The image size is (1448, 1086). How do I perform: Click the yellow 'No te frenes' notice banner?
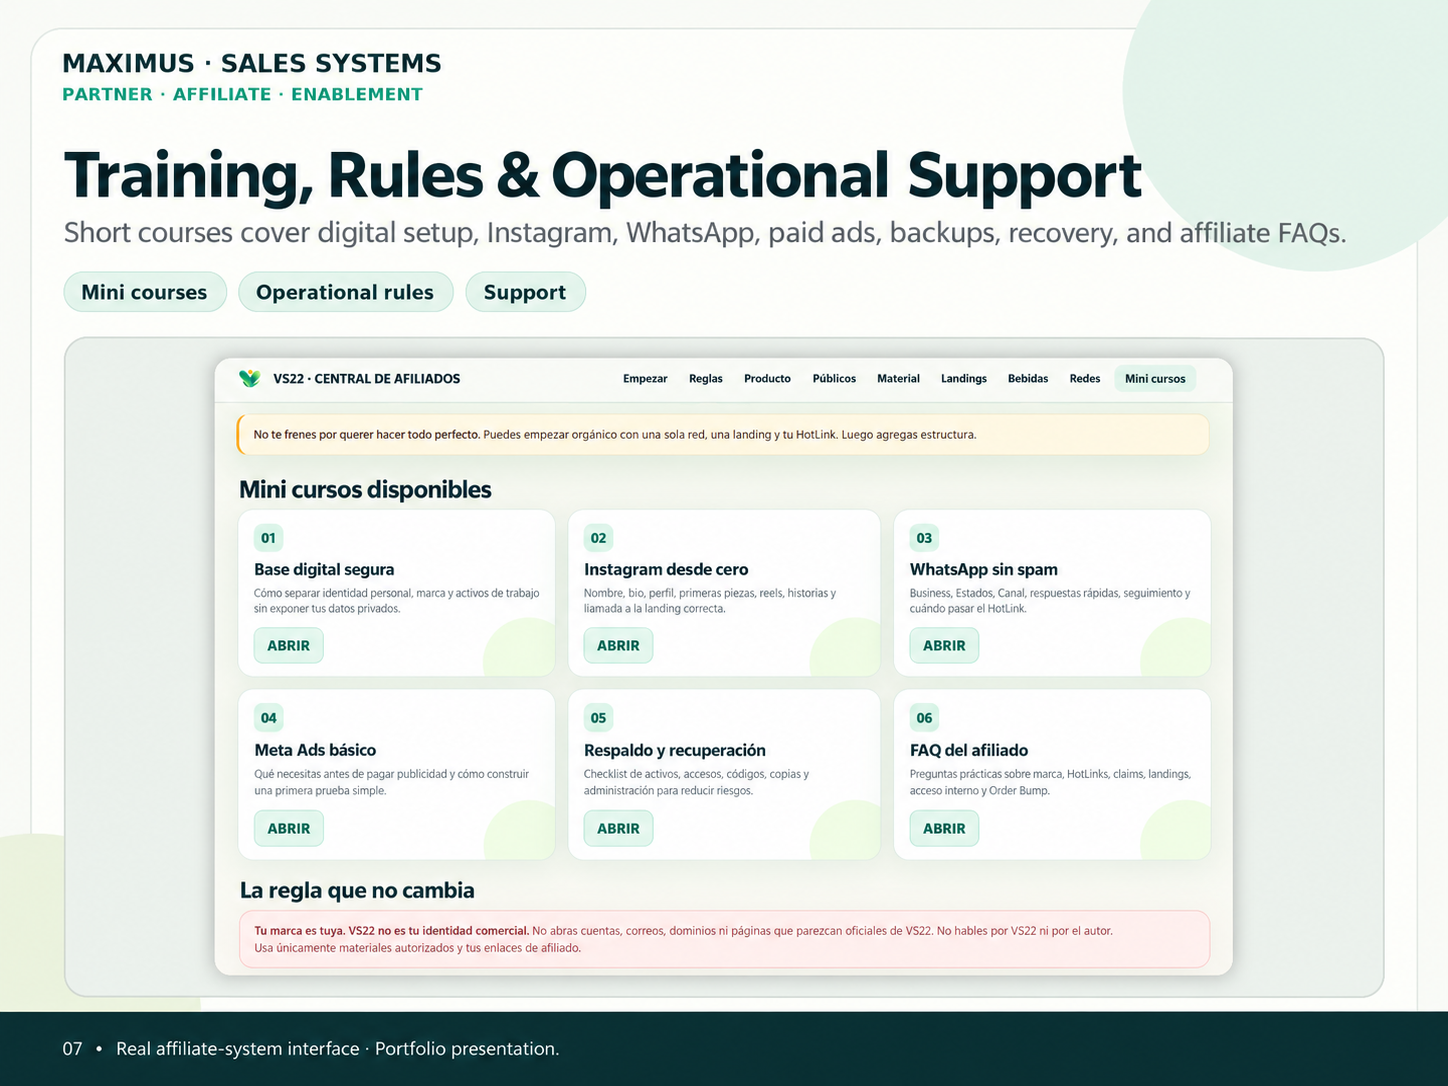click(x=723, y=435)
